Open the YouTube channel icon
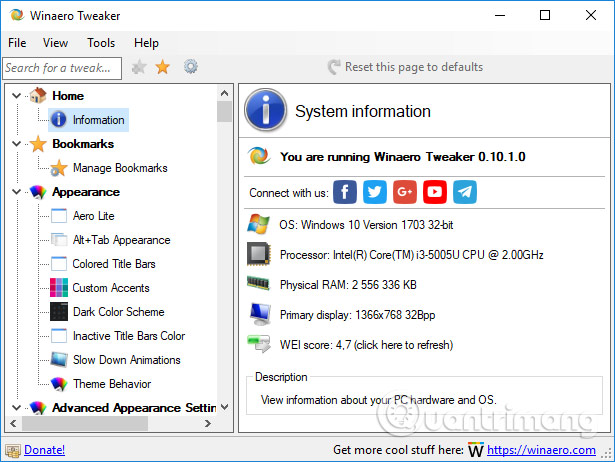This screenshot has height=462, width=615. click(x=435, y=192)
